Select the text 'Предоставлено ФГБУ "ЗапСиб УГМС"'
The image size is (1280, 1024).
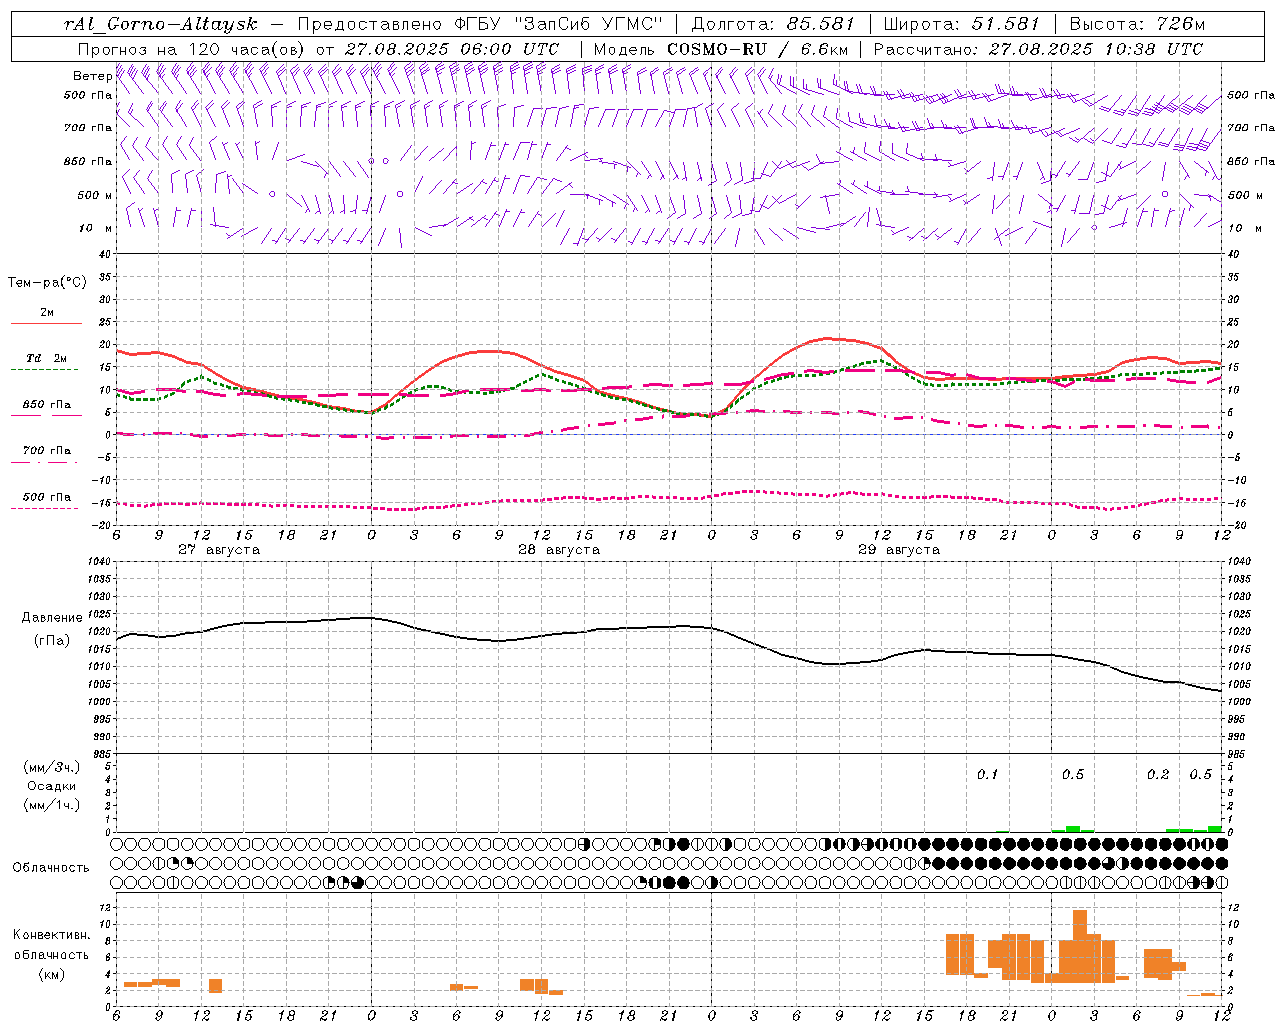tap(480, 24)
